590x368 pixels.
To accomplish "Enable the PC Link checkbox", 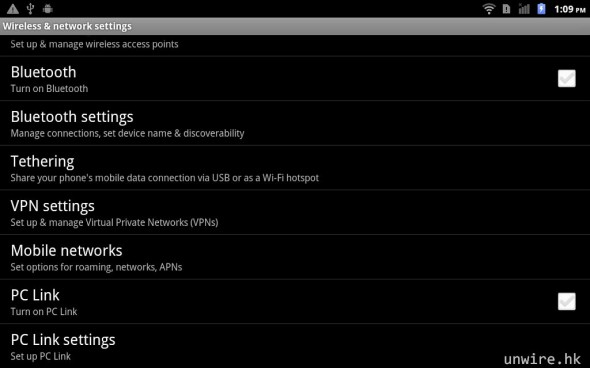I will [x=567, y=301].
